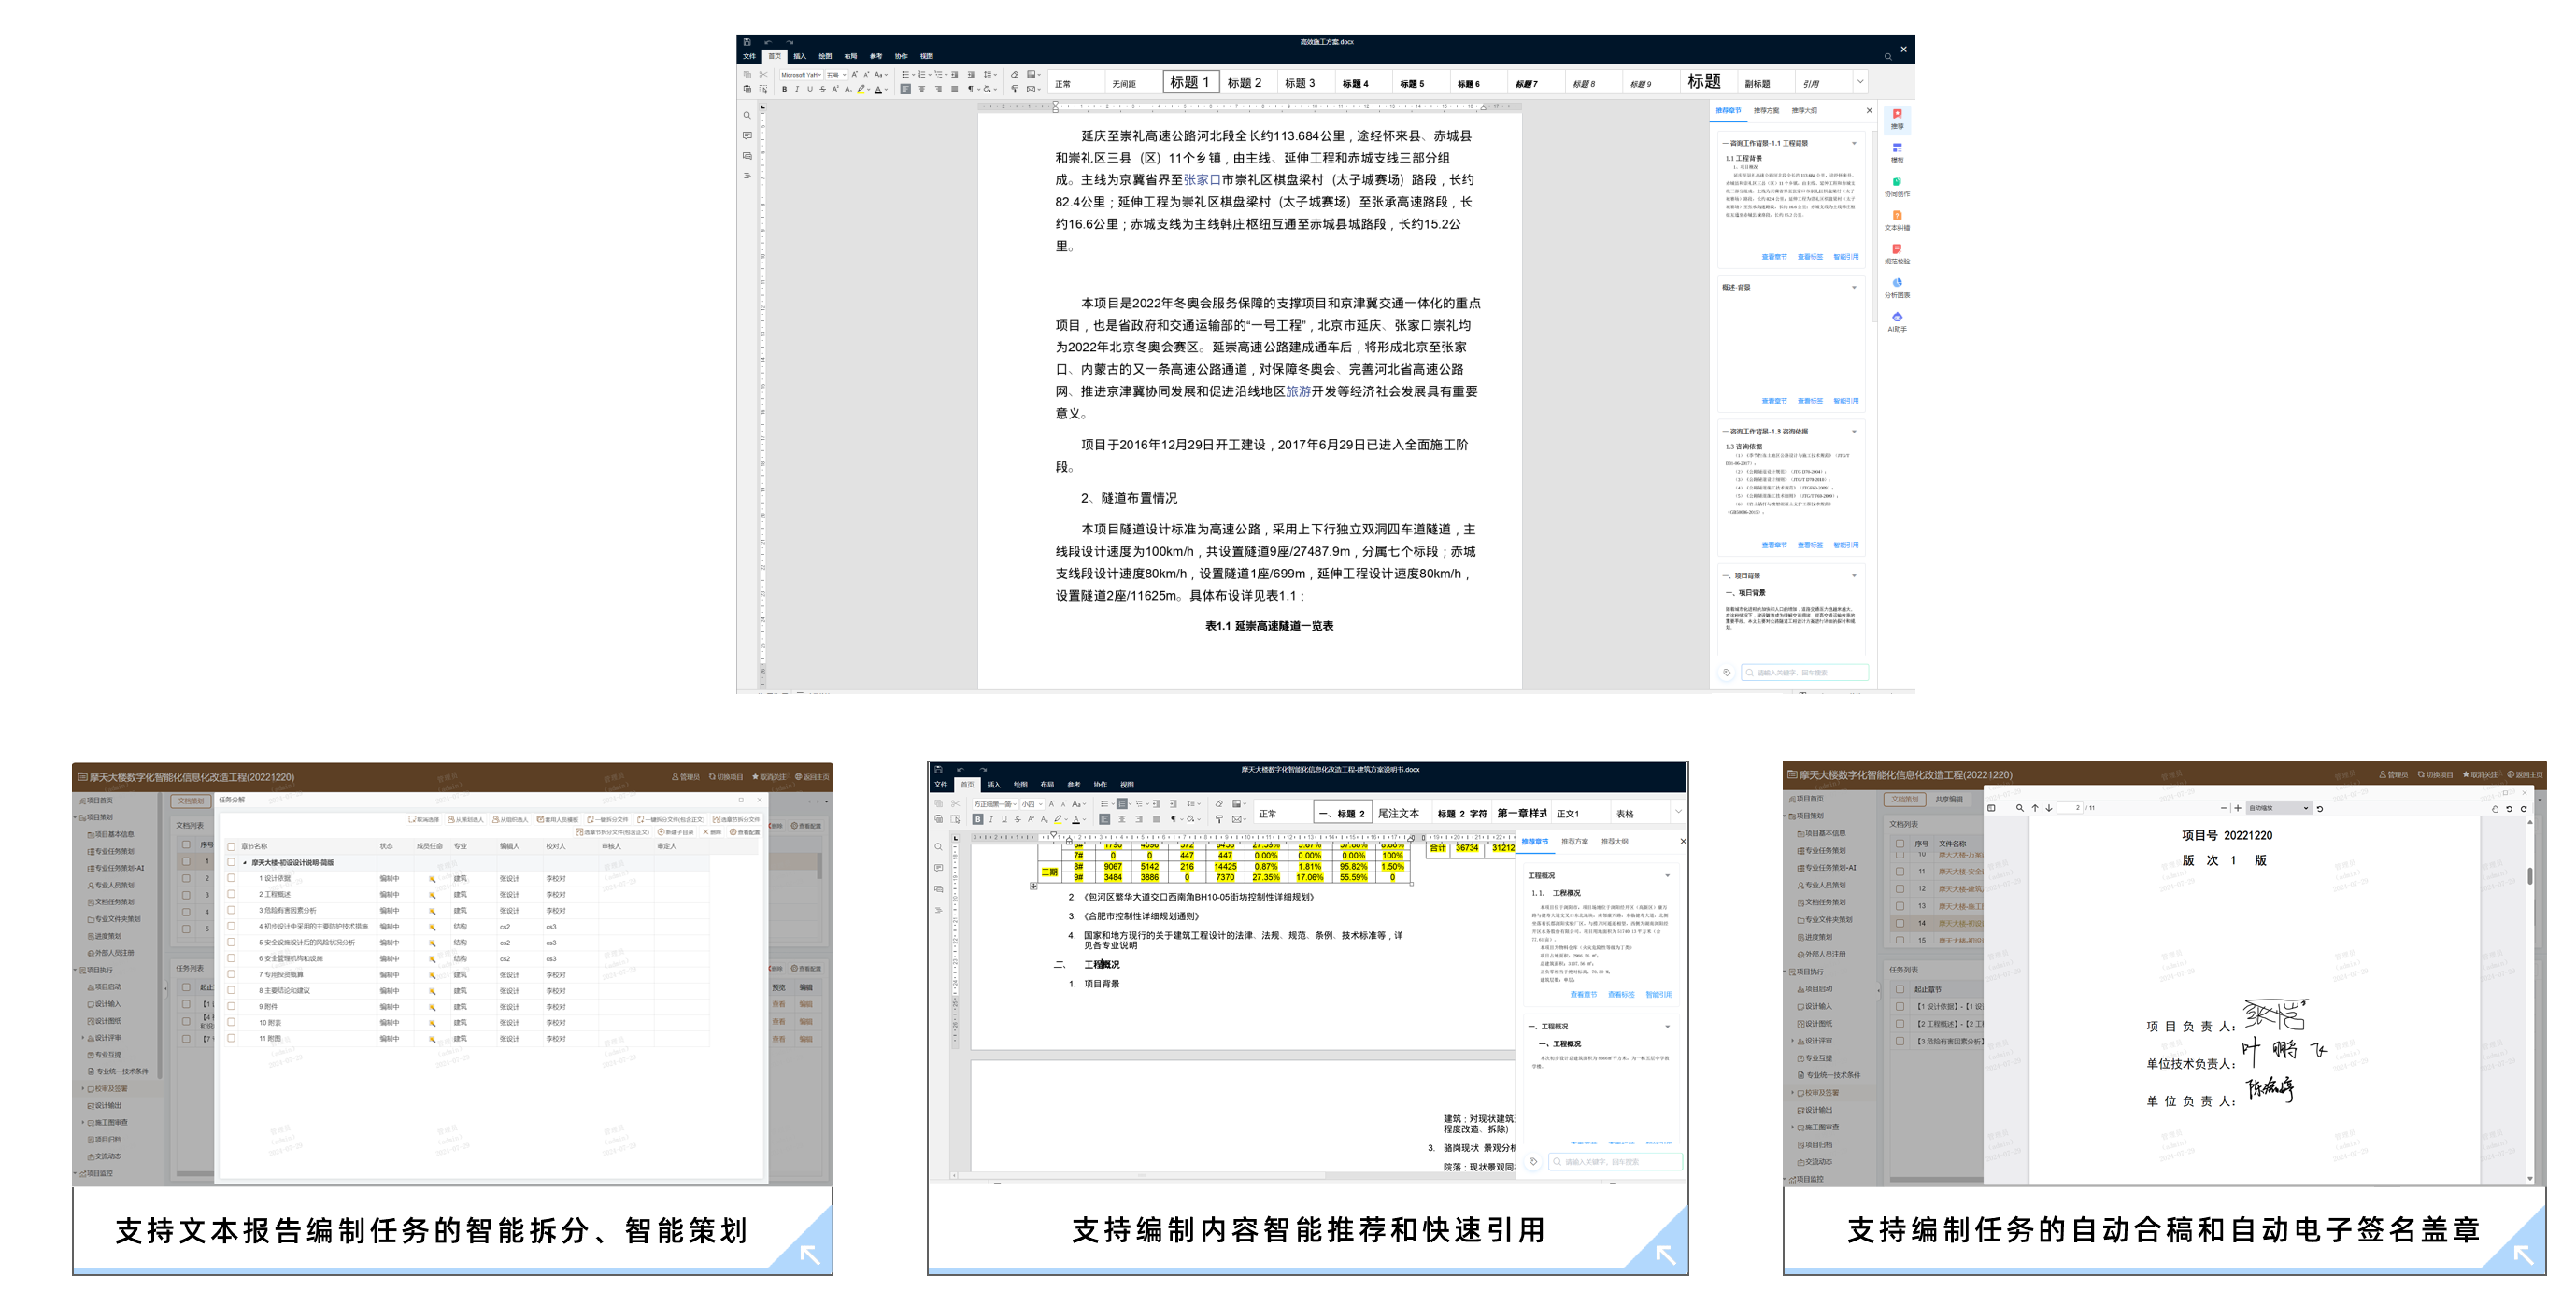Check the box for row 1 设计依据
This screenshot has height=1305, width=2576.
pos(231,878)
